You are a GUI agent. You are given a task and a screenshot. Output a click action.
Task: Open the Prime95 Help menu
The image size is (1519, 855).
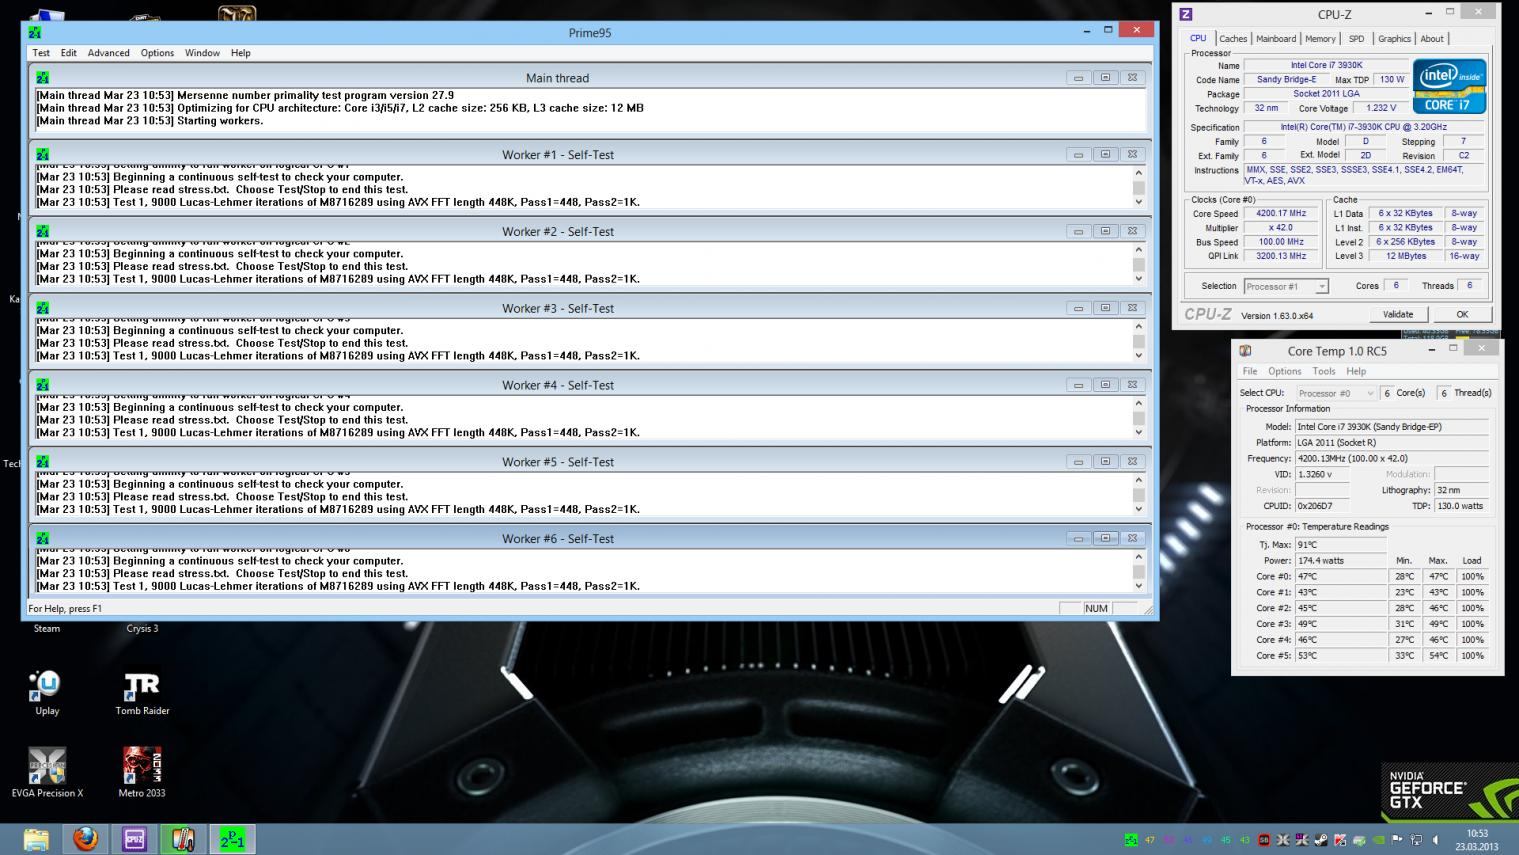(x=241, y=53)
